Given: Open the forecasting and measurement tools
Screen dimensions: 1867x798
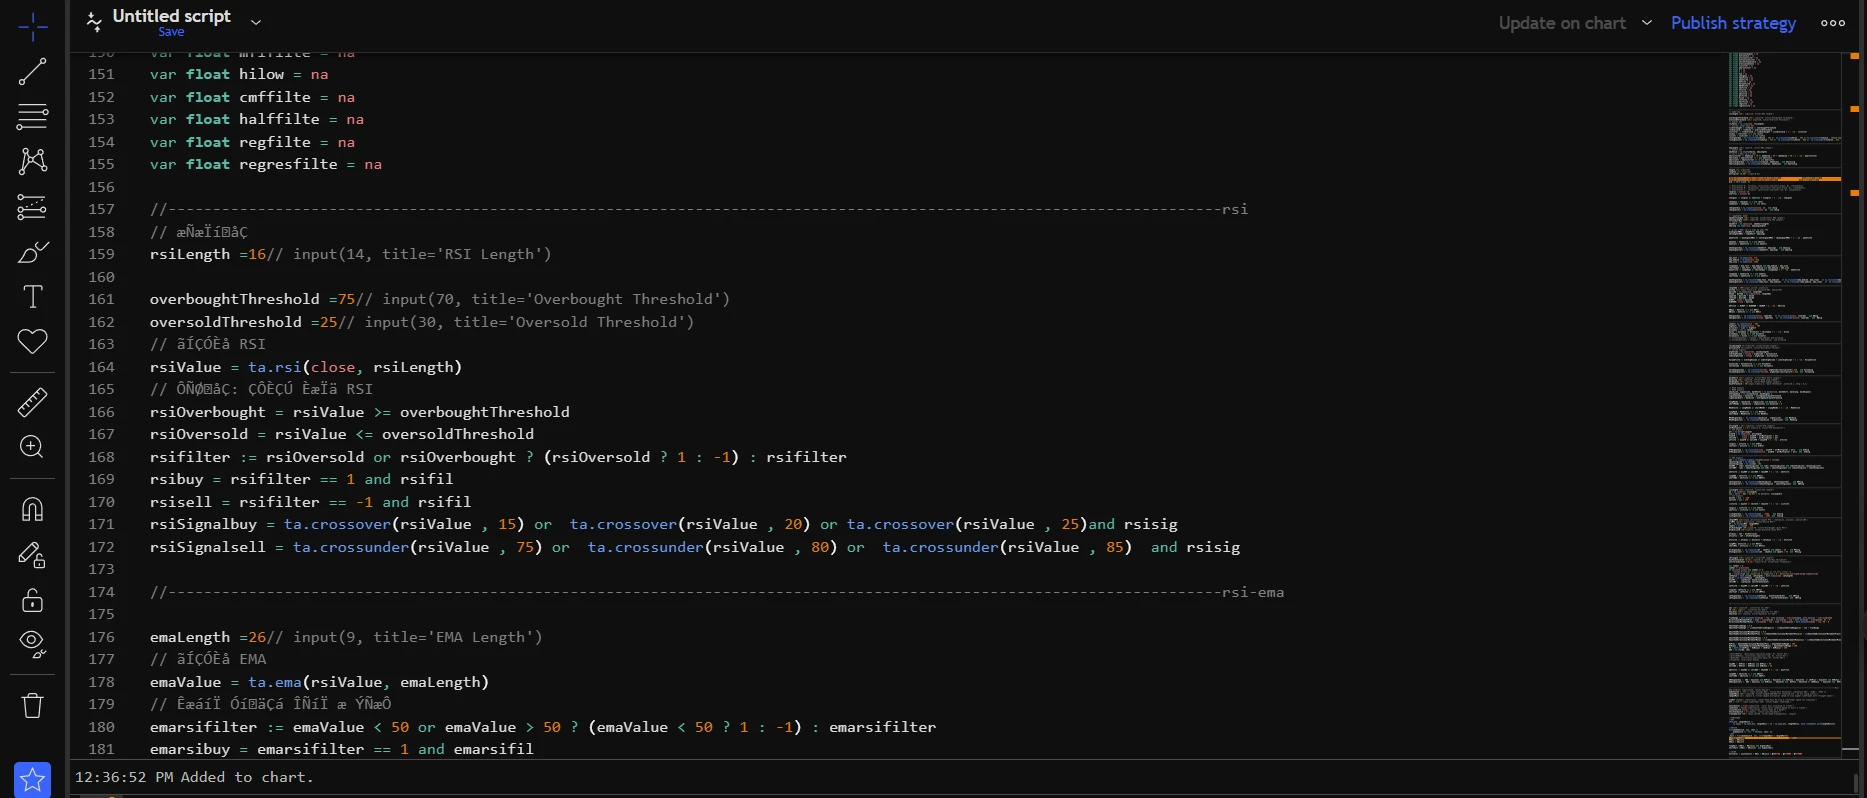Looking at the screenshot, I should [32, 207].
